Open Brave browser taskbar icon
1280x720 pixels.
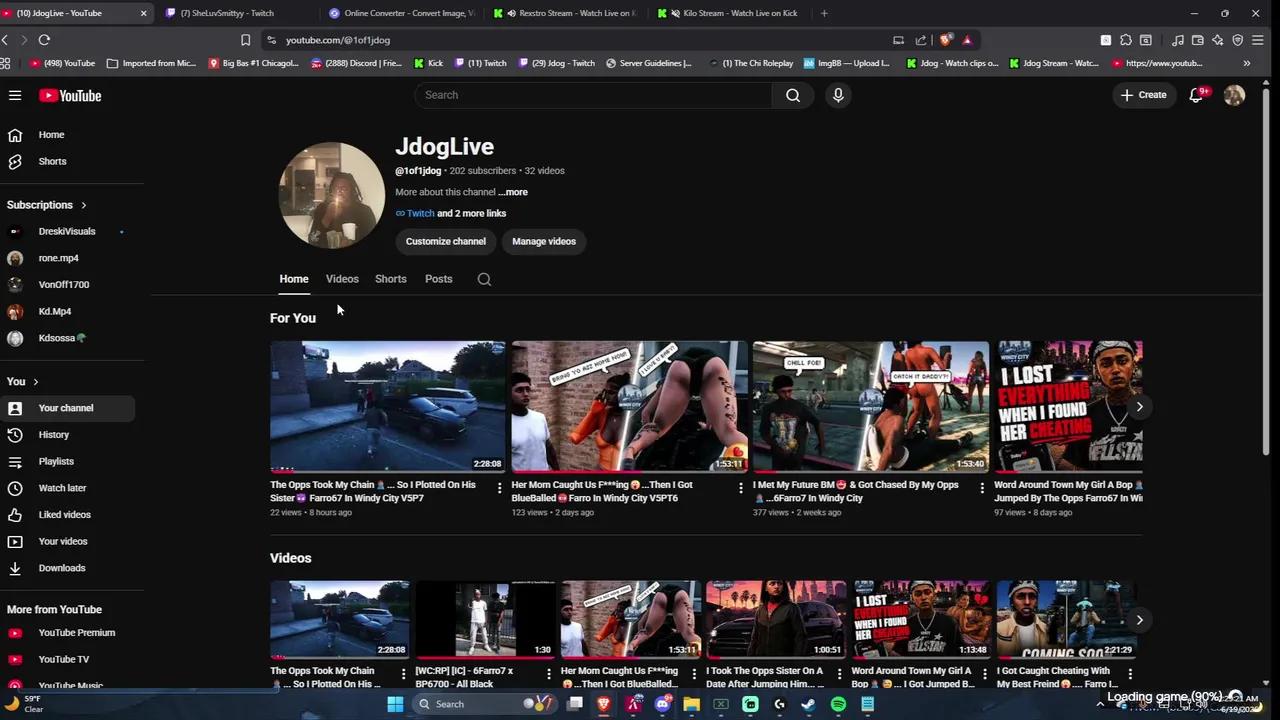604,704
